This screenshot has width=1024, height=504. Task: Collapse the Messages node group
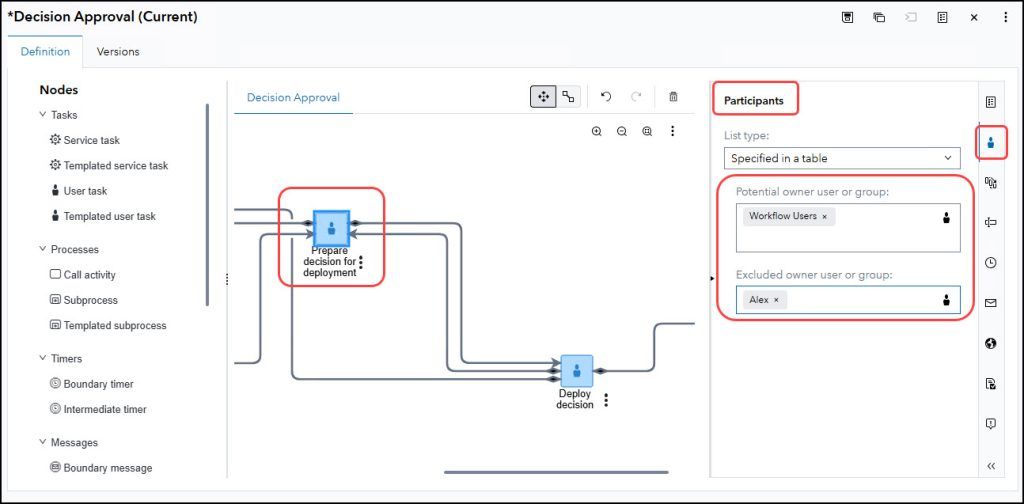43,443
